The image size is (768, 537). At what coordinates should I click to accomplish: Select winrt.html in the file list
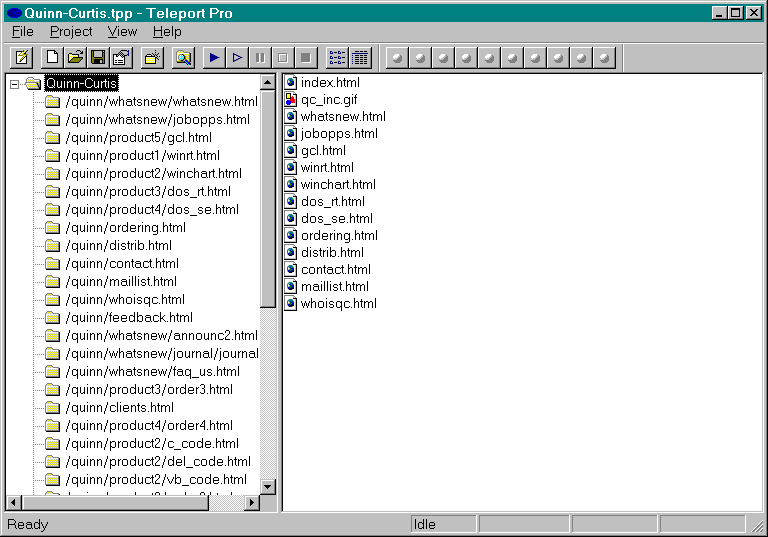point(327,168)
